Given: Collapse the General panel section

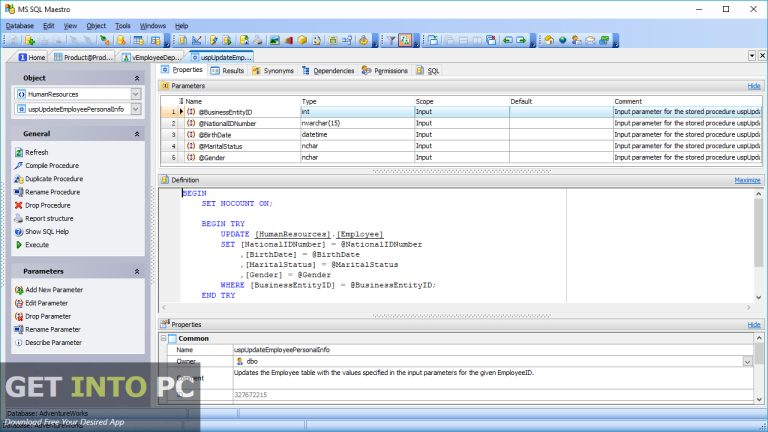Looking at the screenshot, I should (136, 133).
